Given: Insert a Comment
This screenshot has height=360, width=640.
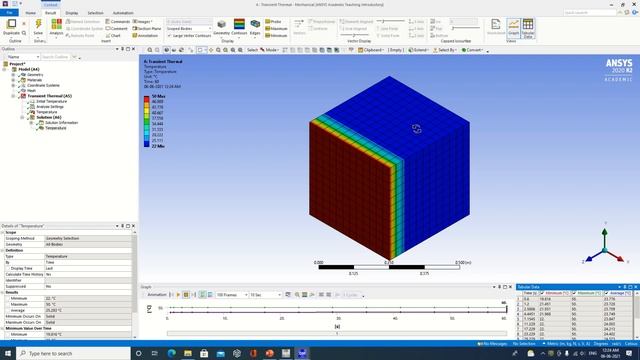Looking at the screenshot, I should [116, 29].
